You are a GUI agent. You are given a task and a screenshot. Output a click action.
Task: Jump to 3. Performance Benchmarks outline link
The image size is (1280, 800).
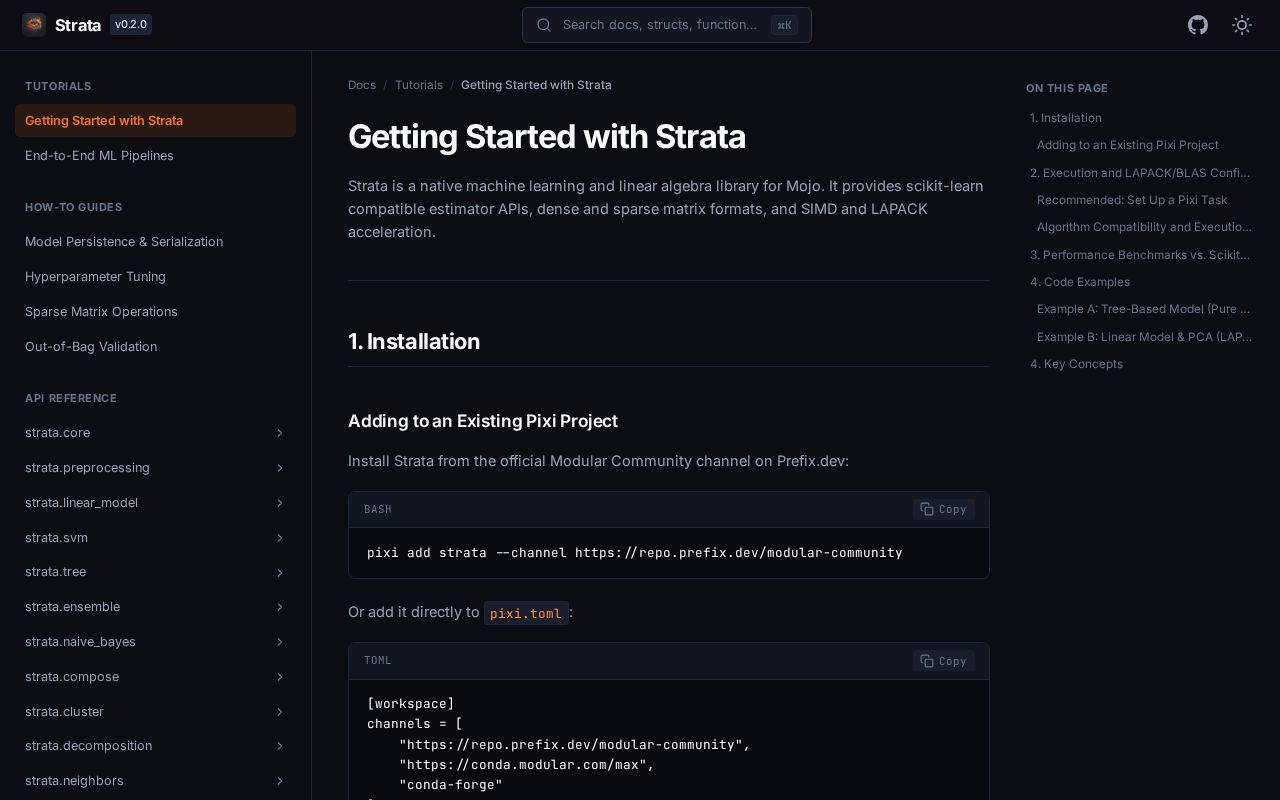pyautogui.click(x=1141, y=255)
